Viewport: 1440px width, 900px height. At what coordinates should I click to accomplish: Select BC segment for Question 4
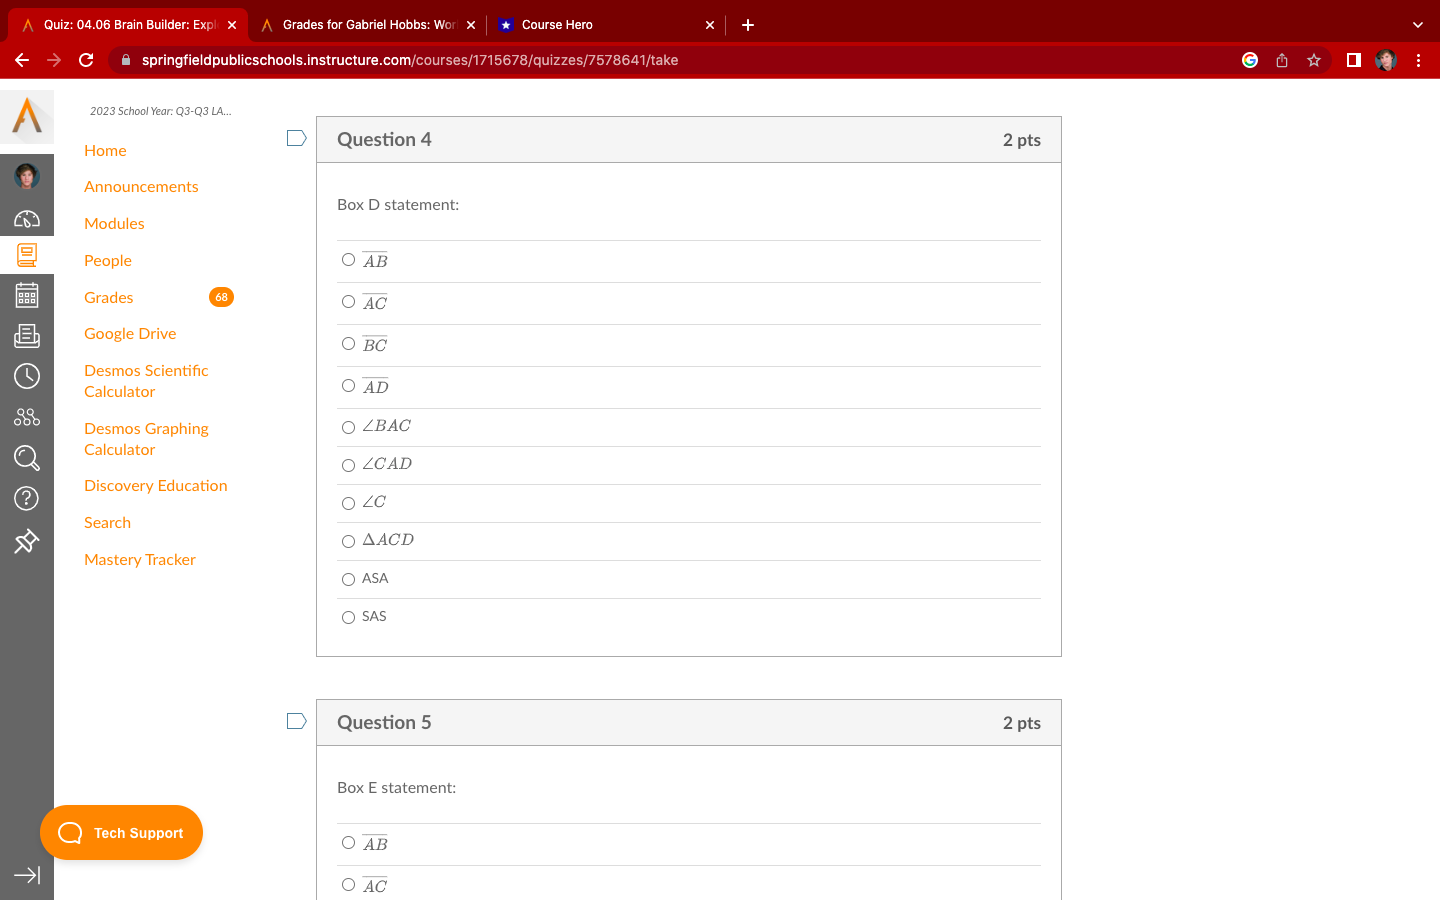click(348, 344)
